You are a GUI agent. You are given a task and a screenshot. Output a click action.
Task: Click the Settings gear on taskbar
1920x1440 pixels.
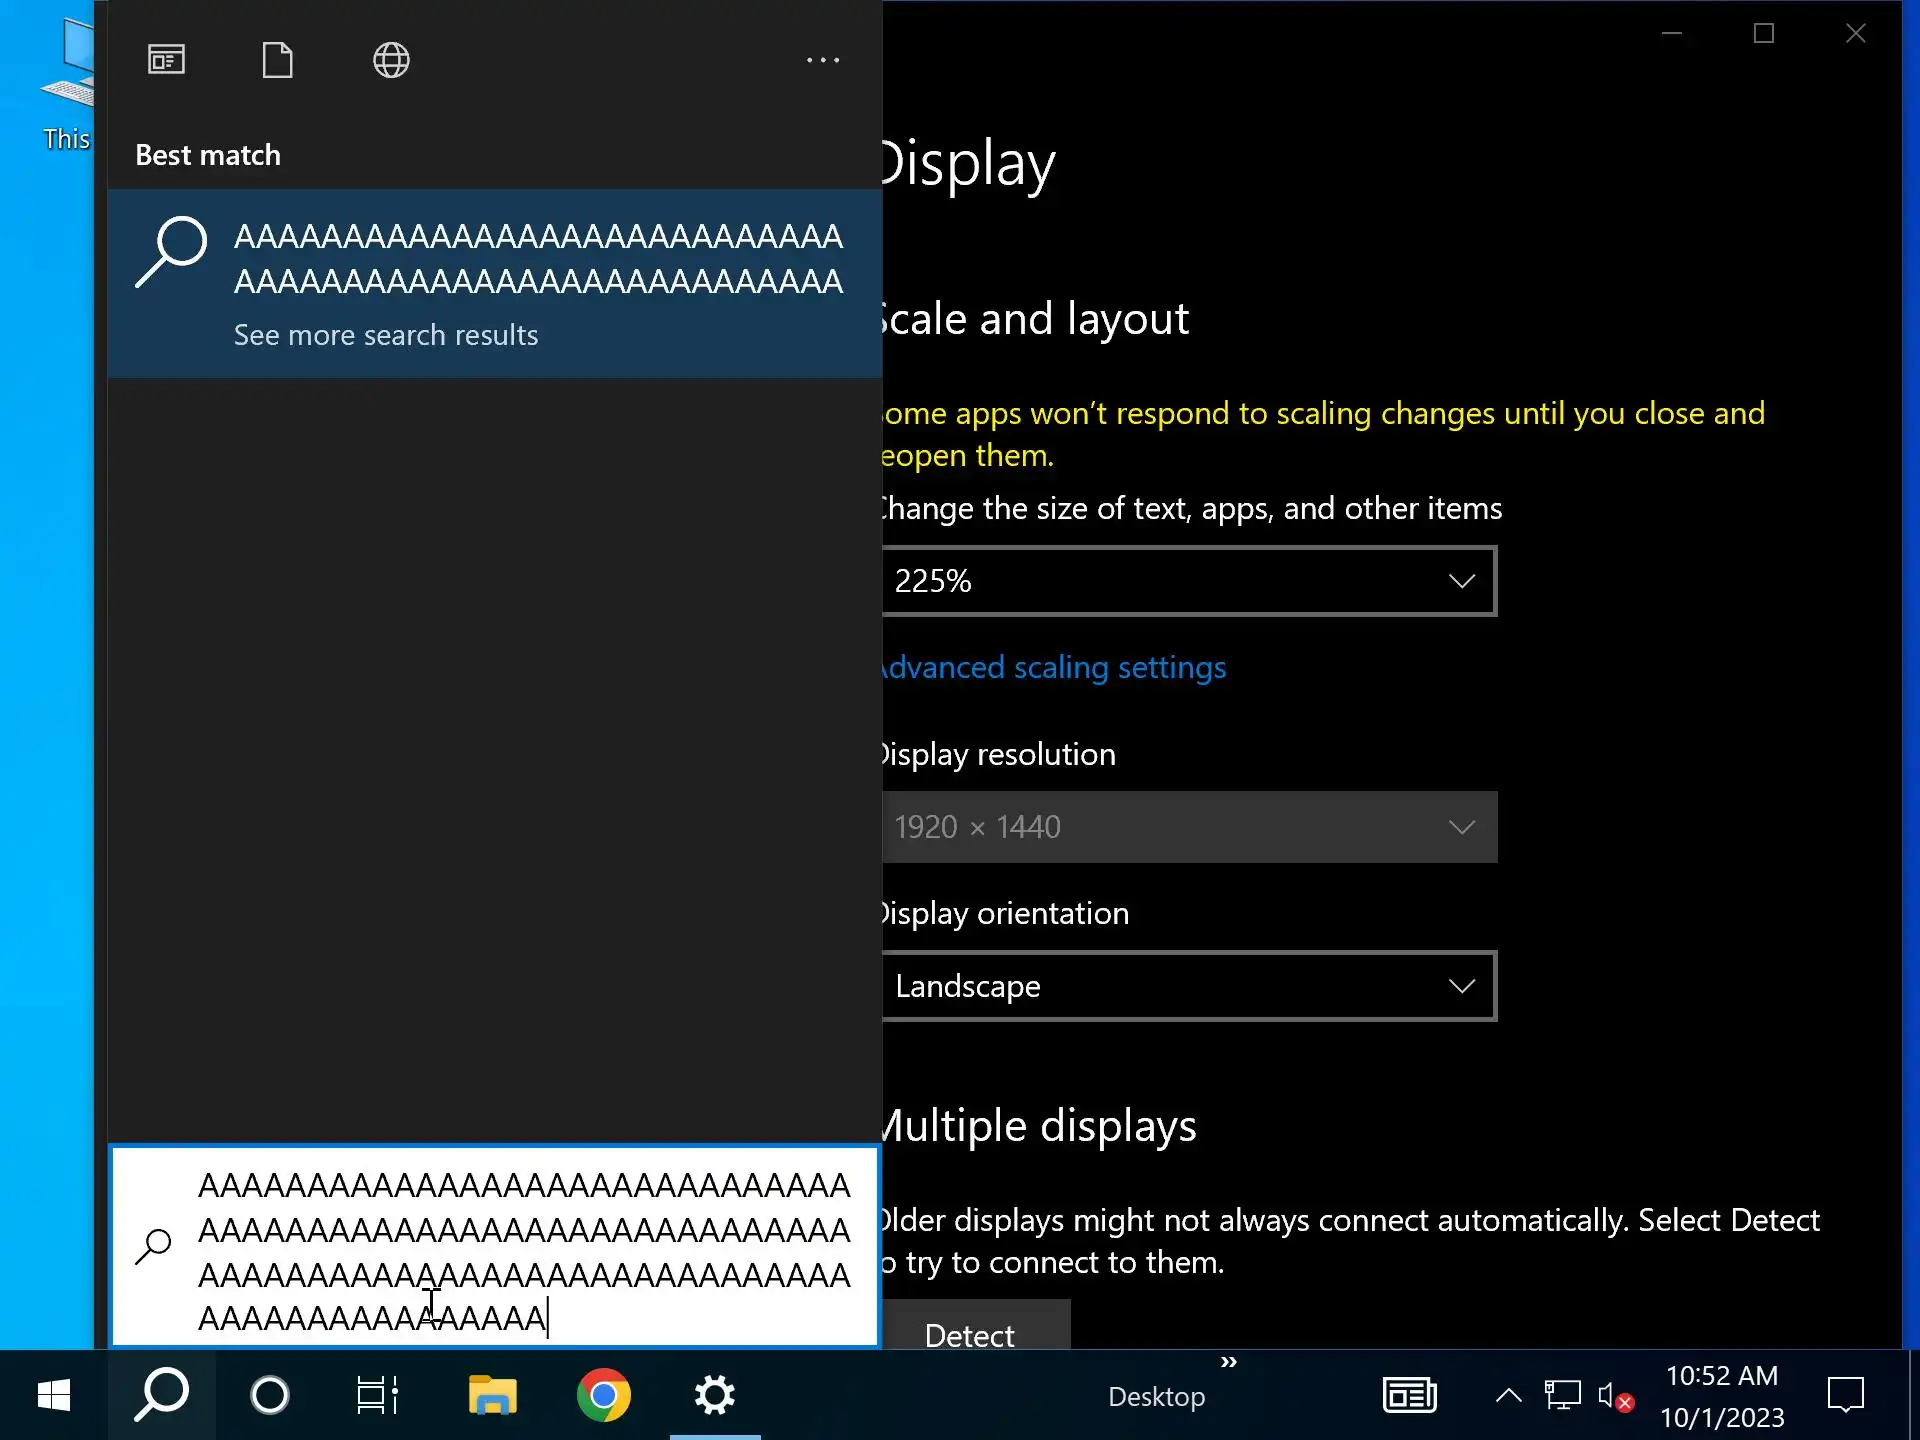tap(715, 1395)
